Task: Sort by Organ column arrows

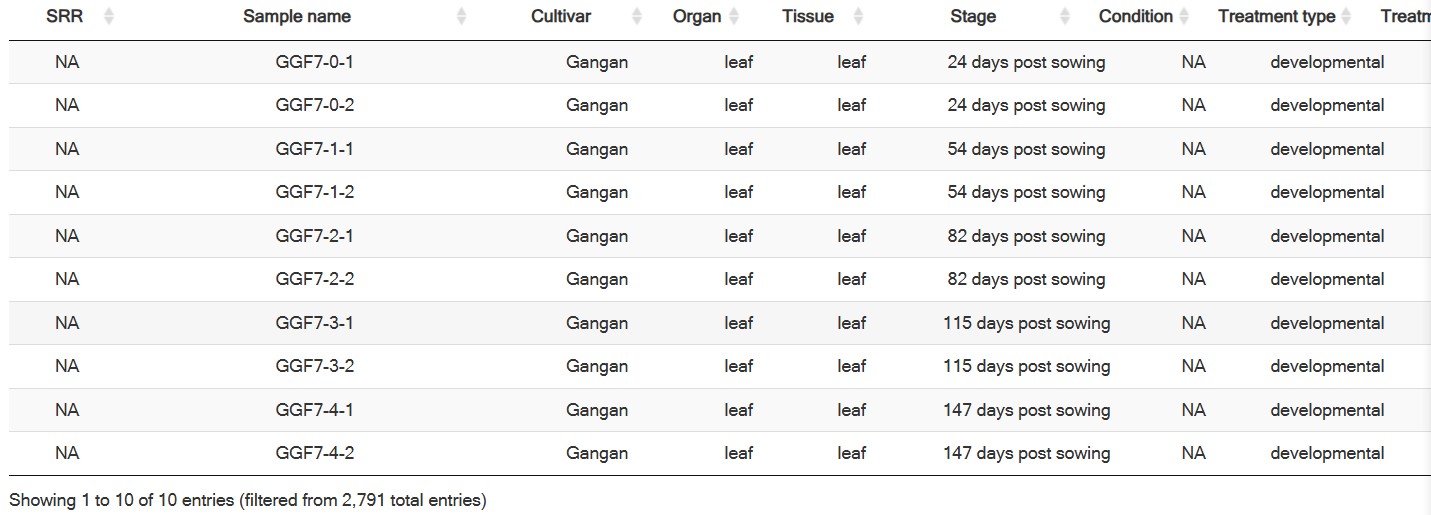Action: pyautogui.click(x=734, y=17)
